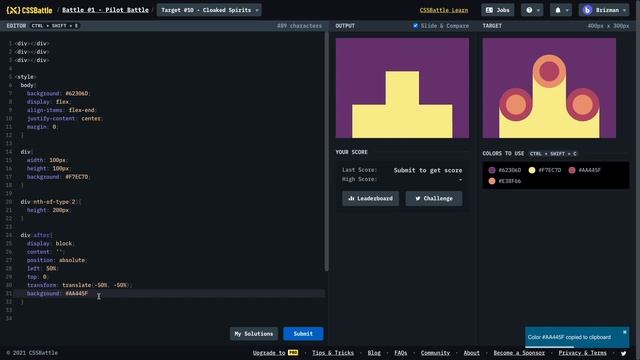Copy color #AA445F swatch

pyautogui.click(x=572, y=170)
